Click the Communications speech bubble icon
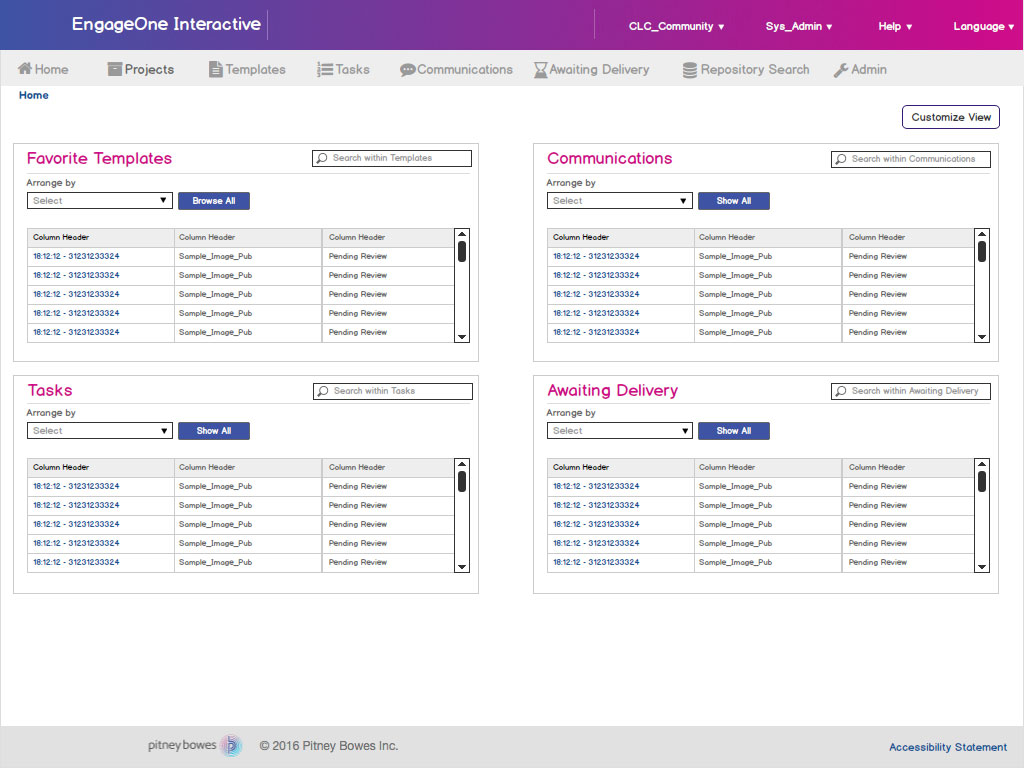Image resolution: width=1024 pixels, height=768 pixels. pyautogui.click(x=407, y=70)
